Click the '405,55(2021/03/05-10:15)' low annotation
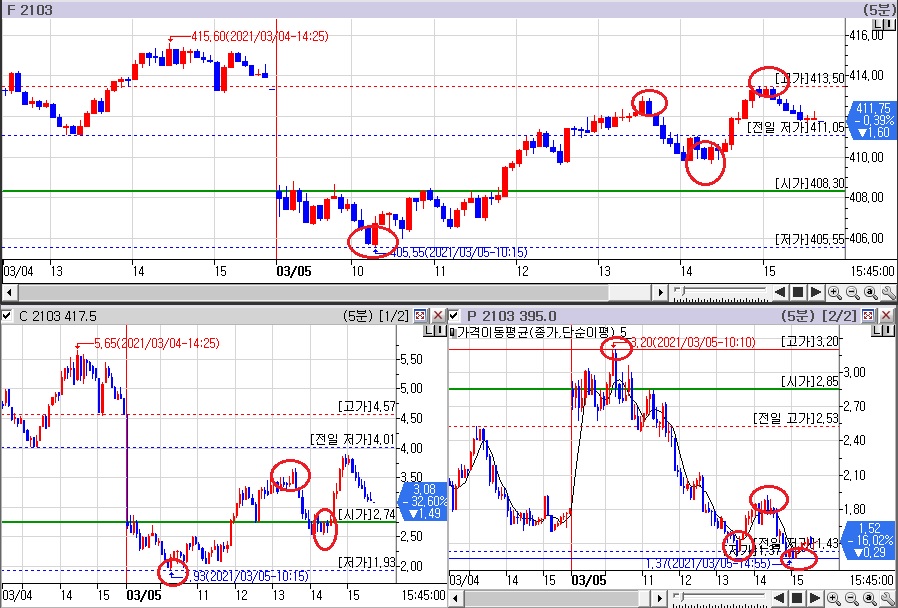The width and height of the screenshot is (898, 608). (x=459, y=252)
